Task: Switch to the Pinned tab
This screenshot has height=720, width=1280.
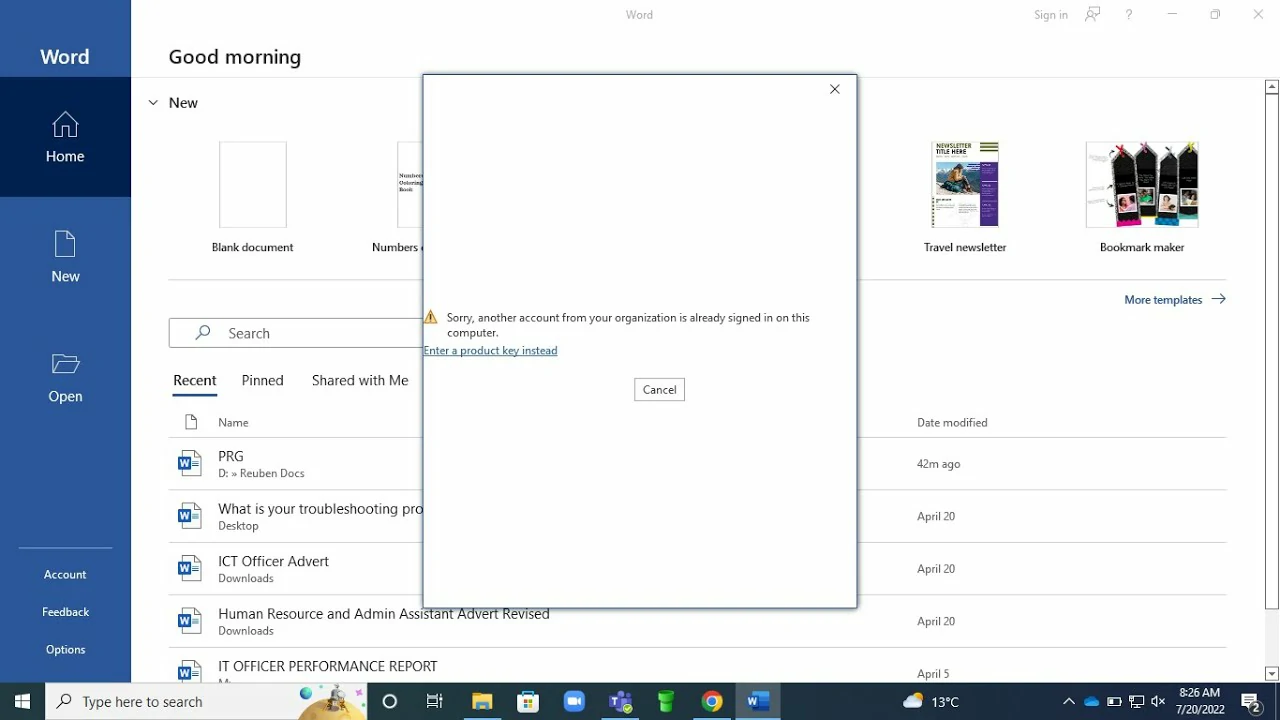Action: click(262, 380)
